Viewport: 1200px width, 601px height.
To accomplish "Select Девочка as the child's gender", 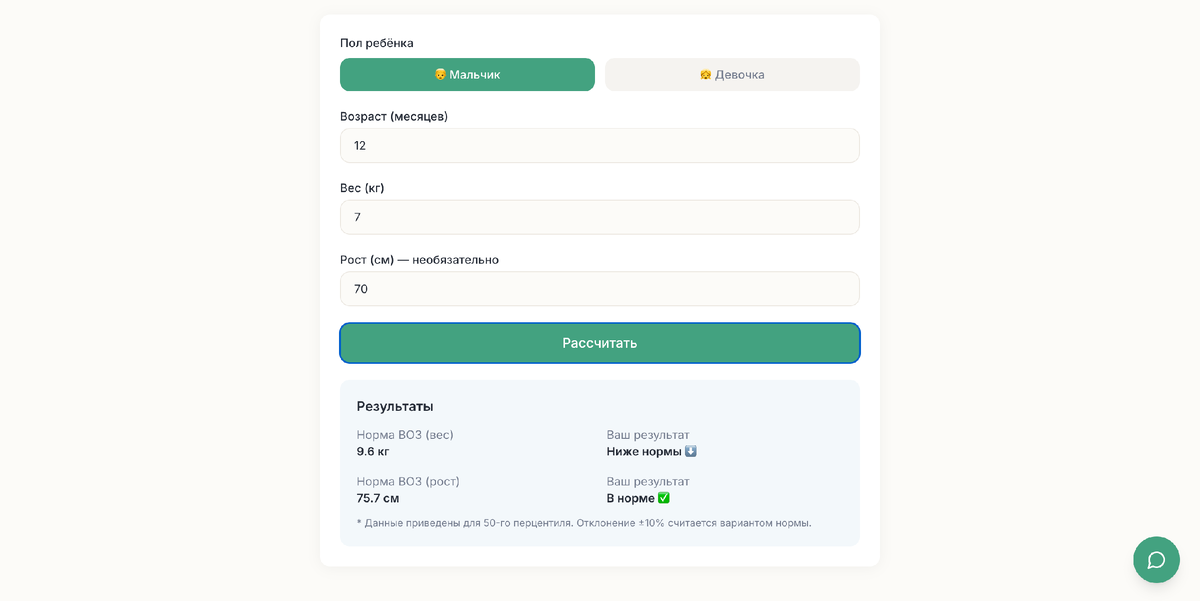I will coord(732,75).
